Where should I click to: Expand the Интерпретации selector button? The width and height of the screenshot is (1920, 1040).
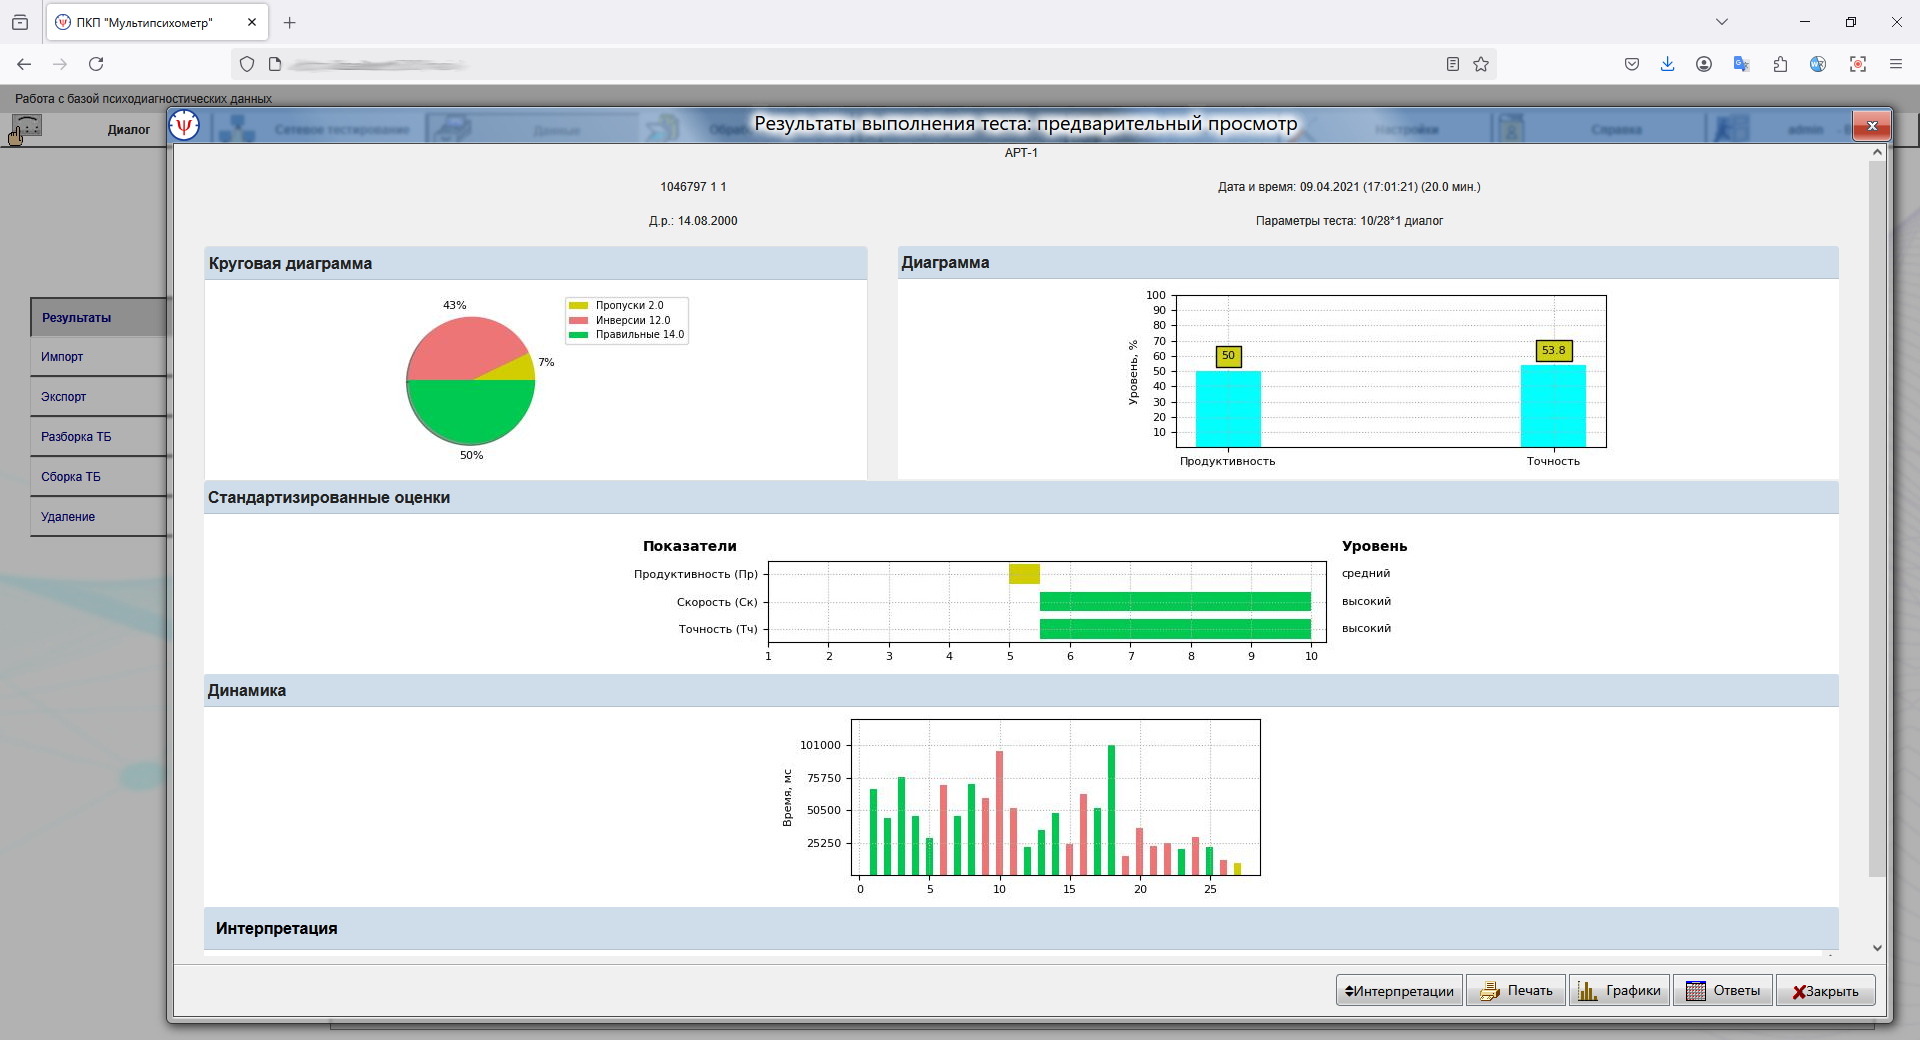pyautogui.click(x=1399, y=990)
